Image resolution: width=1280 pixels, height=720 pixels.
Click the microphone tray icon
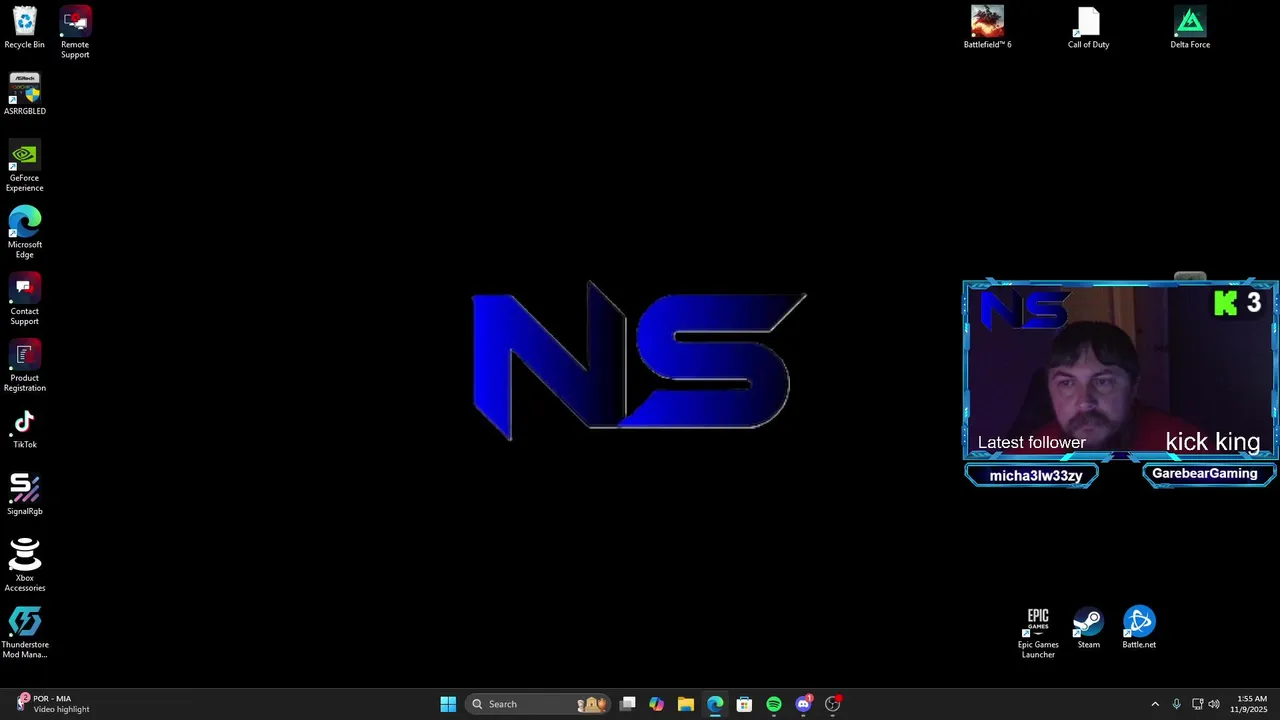(1177, 704)
